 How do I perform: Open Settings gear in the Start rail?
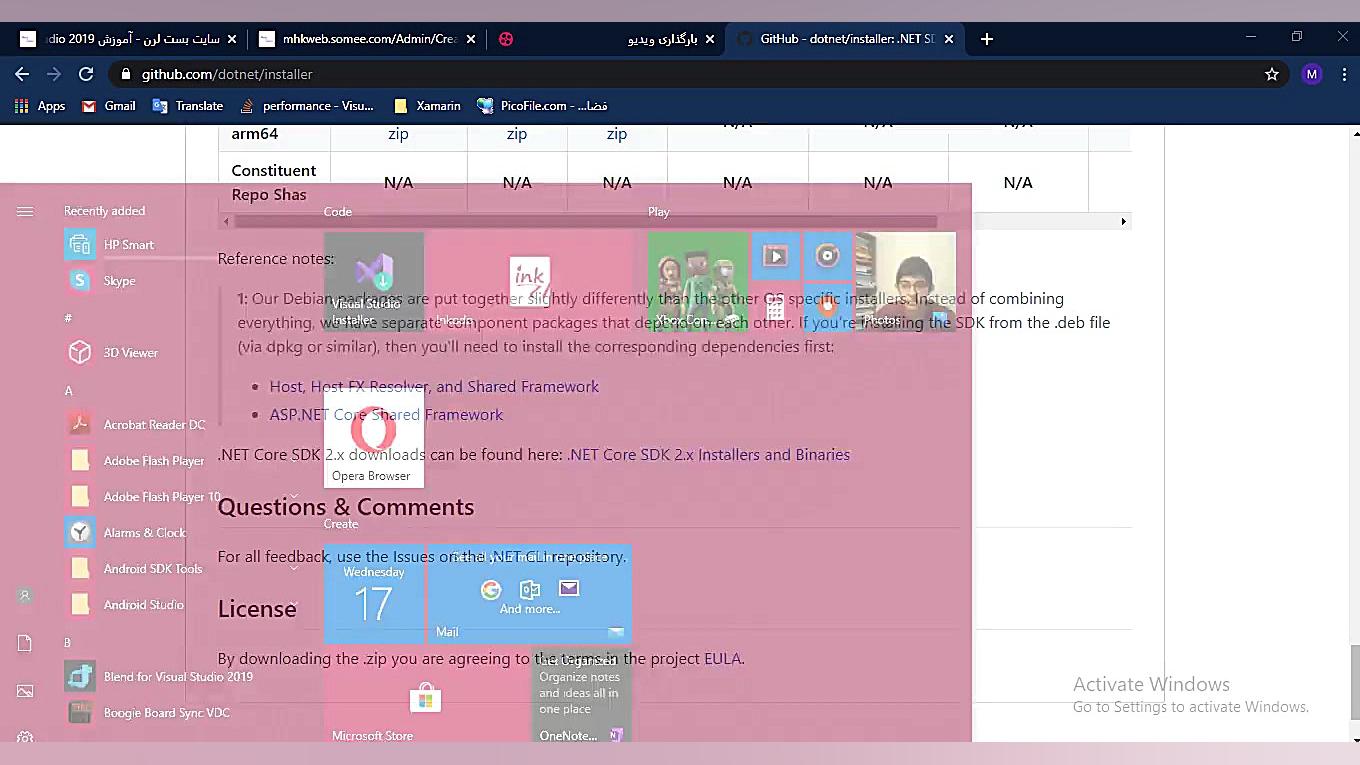coord(25,737)
